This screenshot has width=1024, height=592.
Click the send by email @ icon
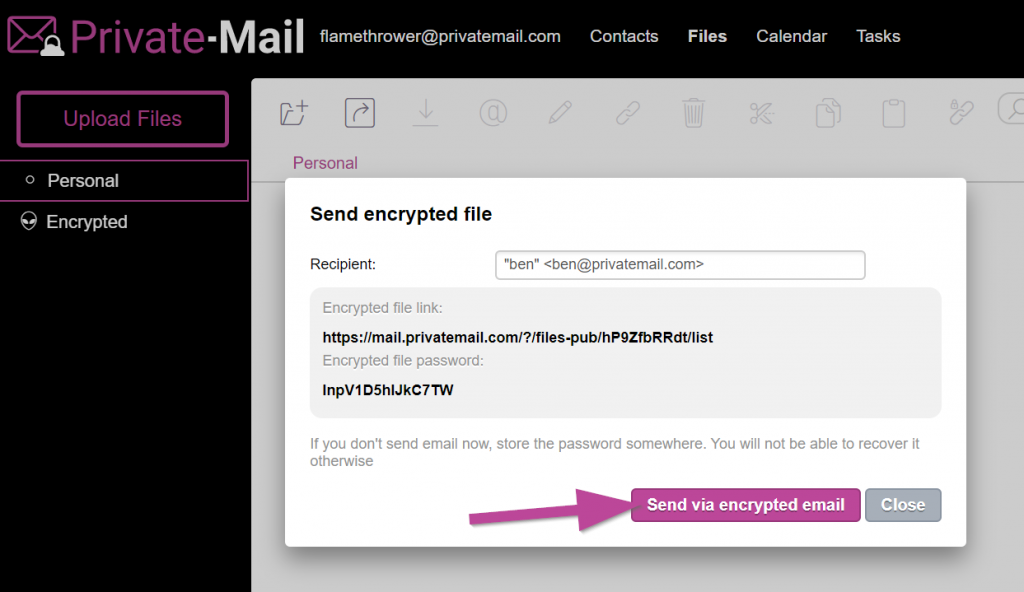coord(493,113)
